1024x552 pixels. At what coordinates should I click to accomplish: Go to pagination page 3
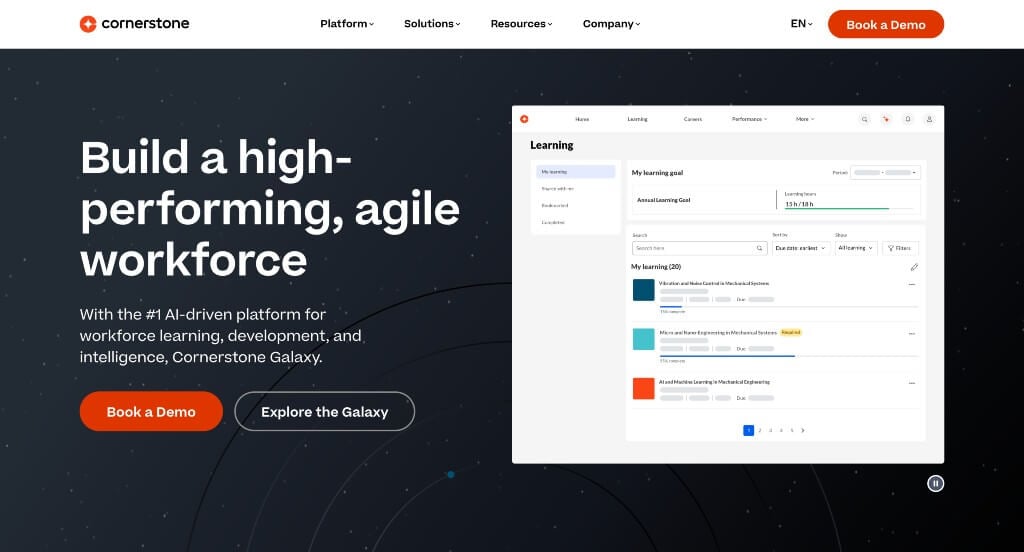[x=771, y=430]
